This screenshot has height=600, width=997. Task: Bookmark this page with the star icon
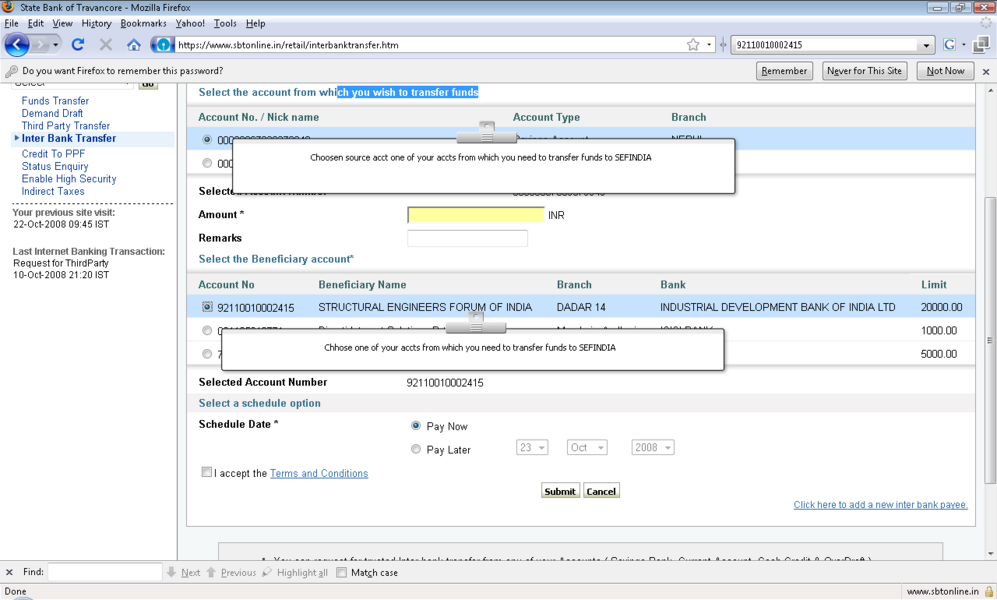[x=692, y=45]
